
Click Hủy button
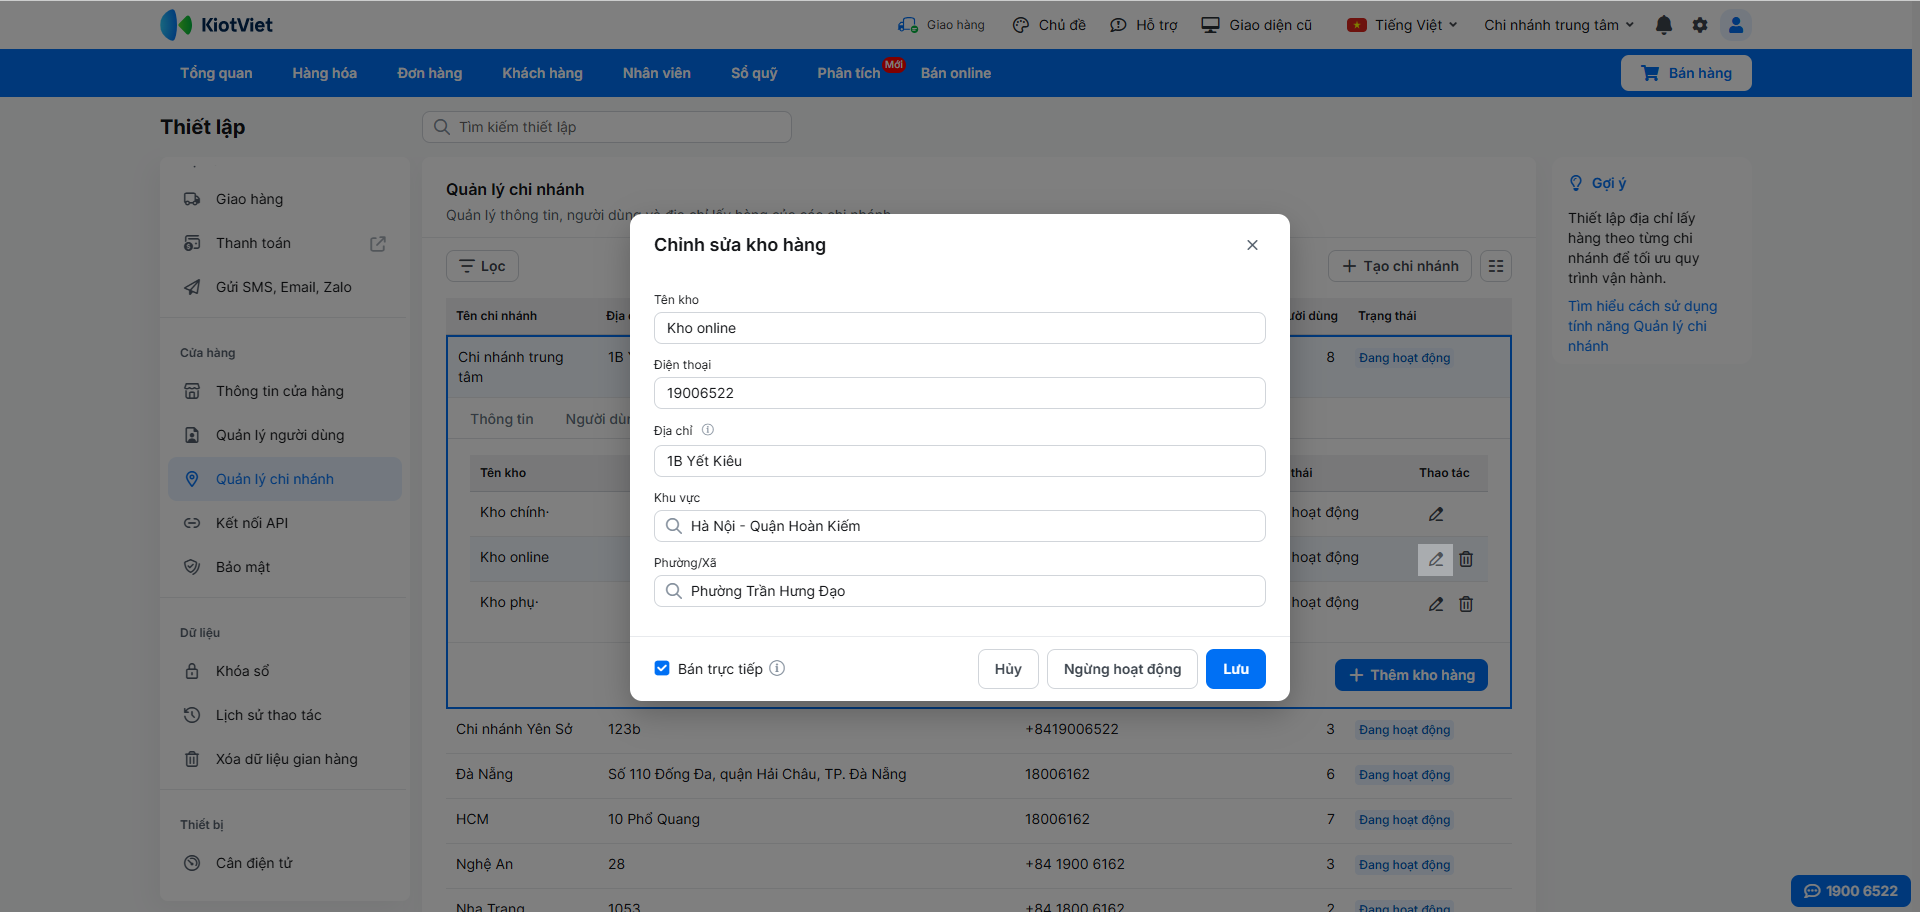pos(1008,669)
